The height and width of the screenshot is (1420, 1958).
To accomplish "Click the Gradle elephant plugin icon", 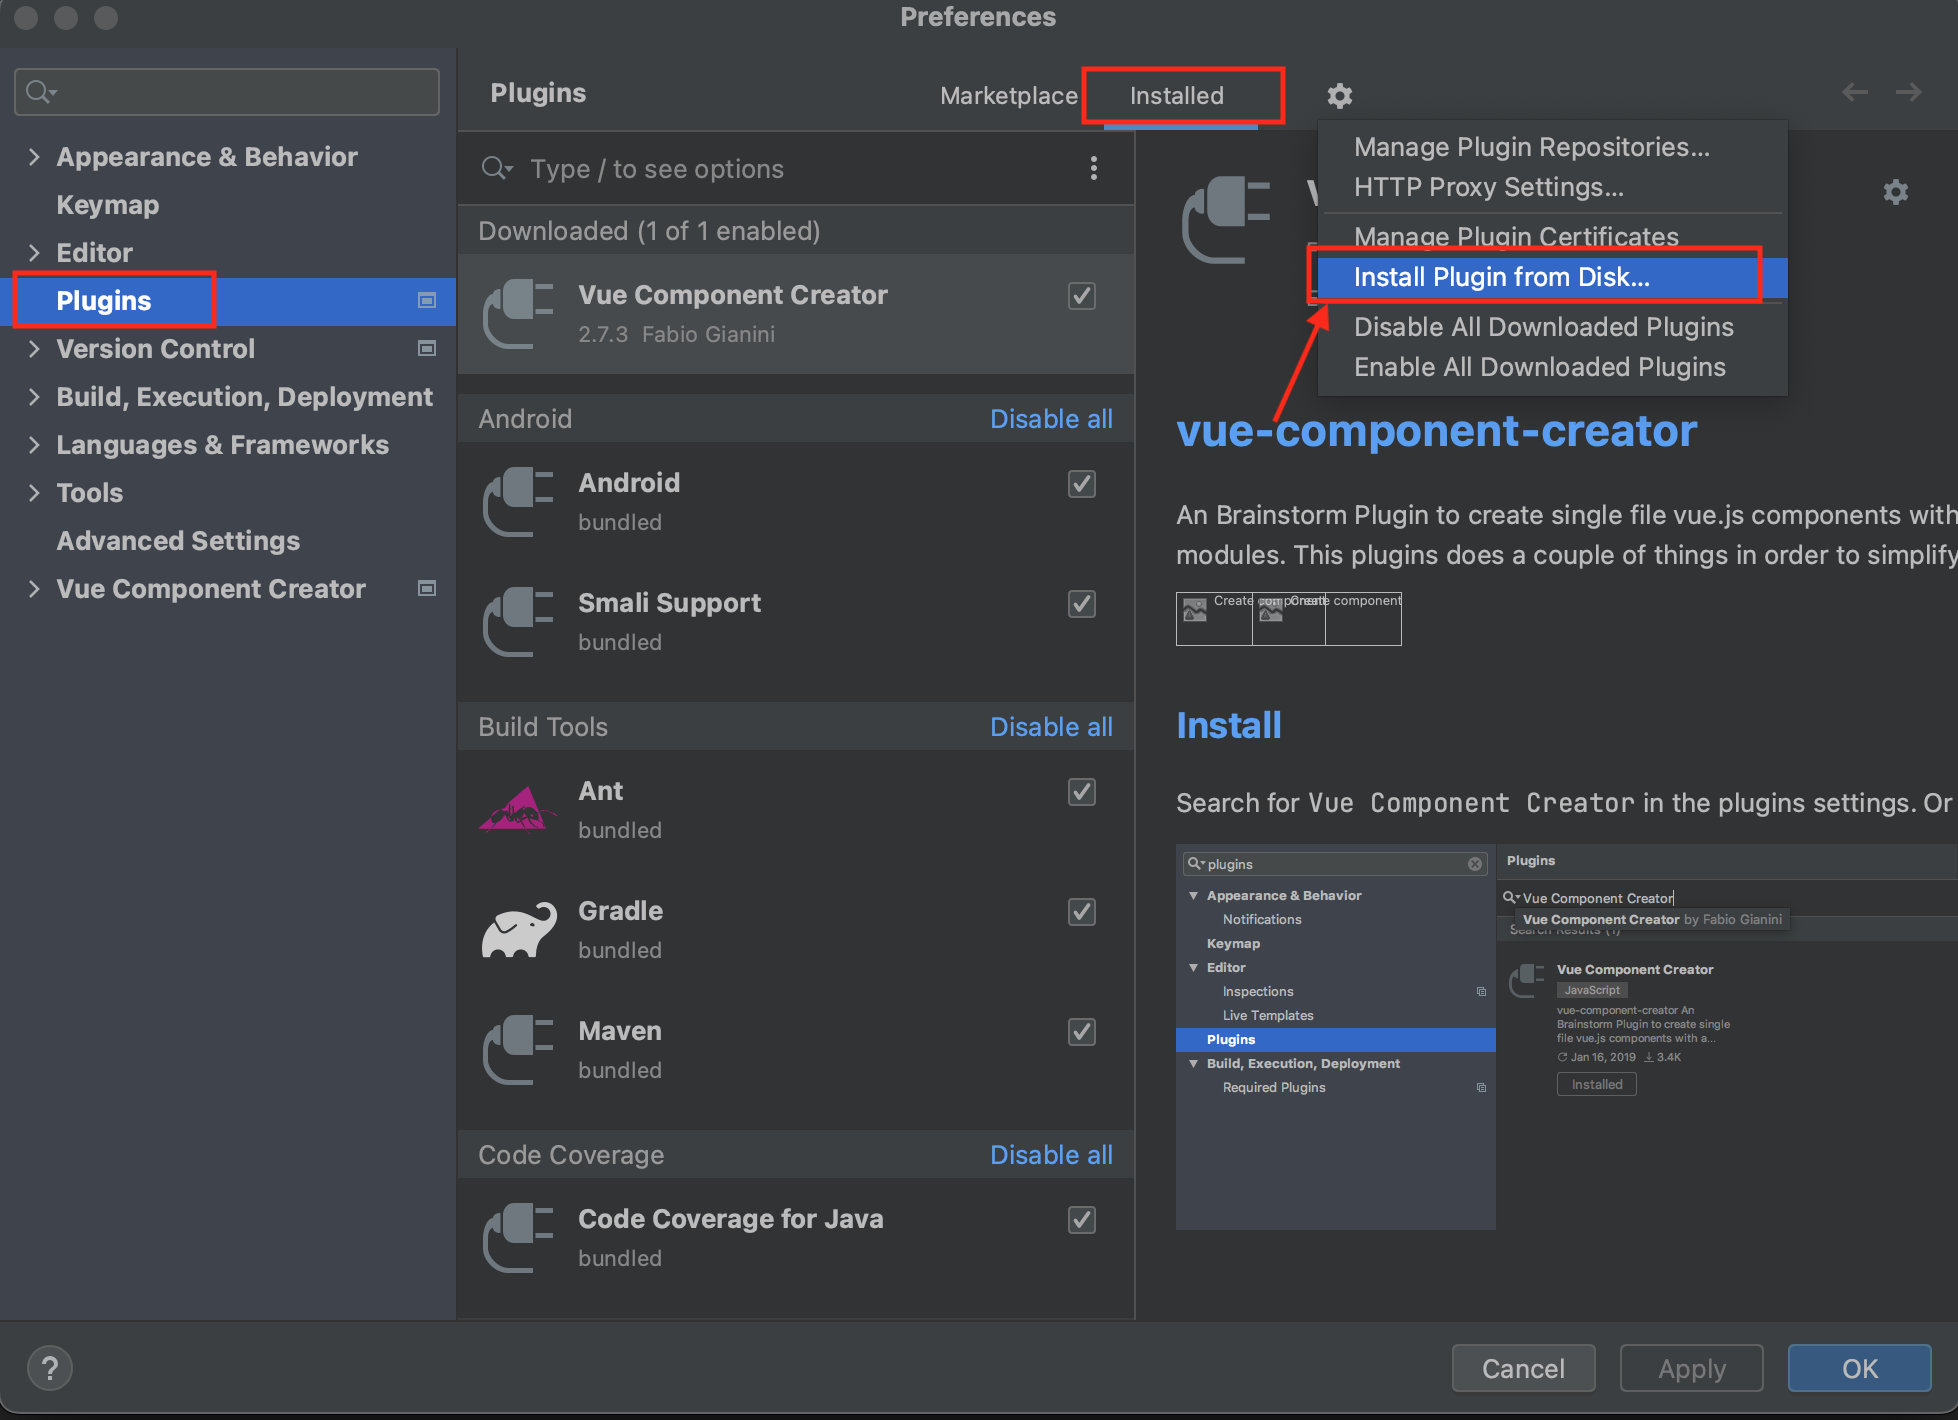I will coord(517,929).
